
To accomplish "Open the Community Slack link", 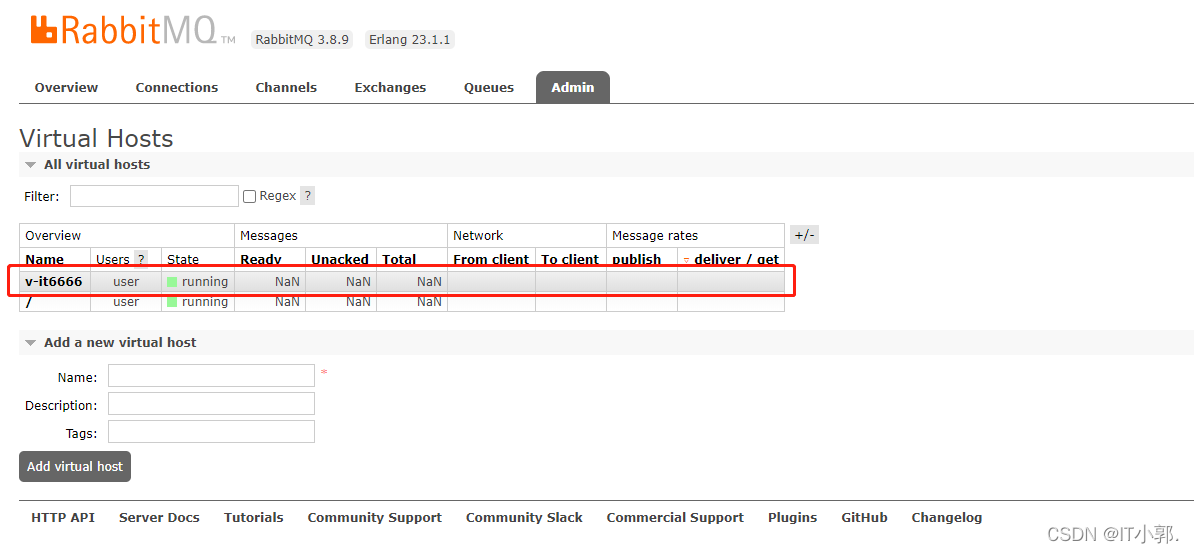I will click(x=524, y=517).
